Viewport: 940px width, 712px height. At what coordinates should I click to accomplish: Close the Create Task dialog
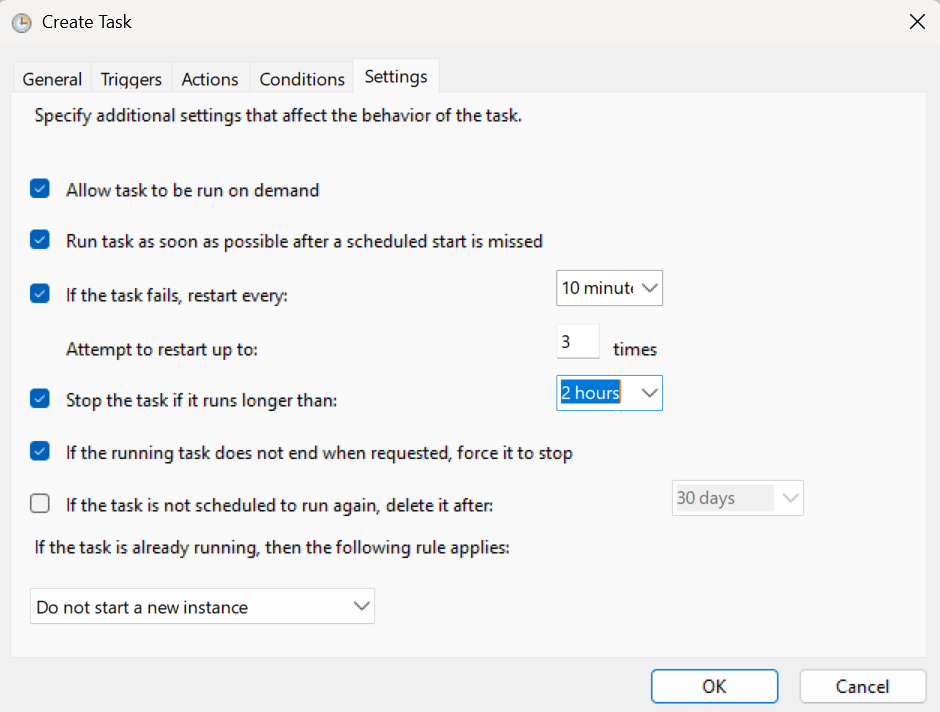(917, 21)
